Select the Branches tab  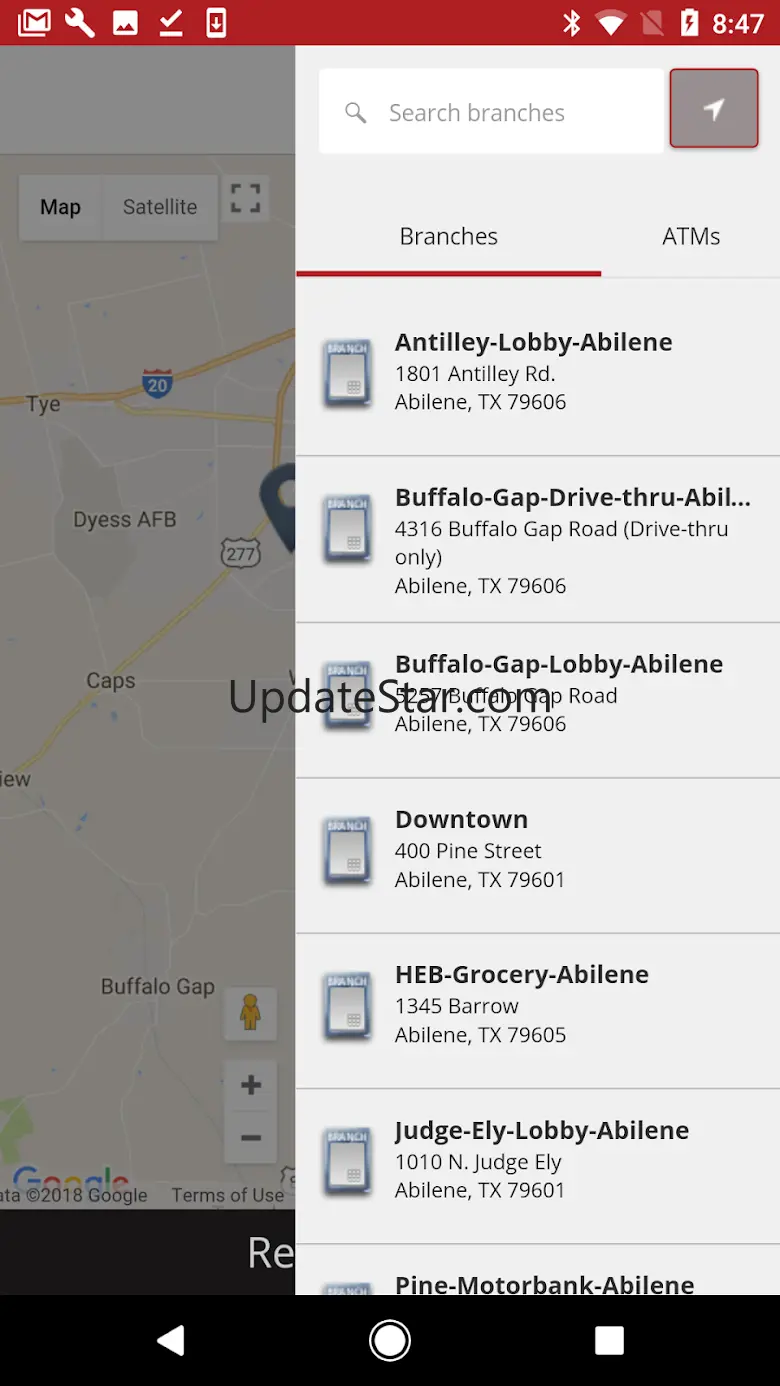pos(448,237)
